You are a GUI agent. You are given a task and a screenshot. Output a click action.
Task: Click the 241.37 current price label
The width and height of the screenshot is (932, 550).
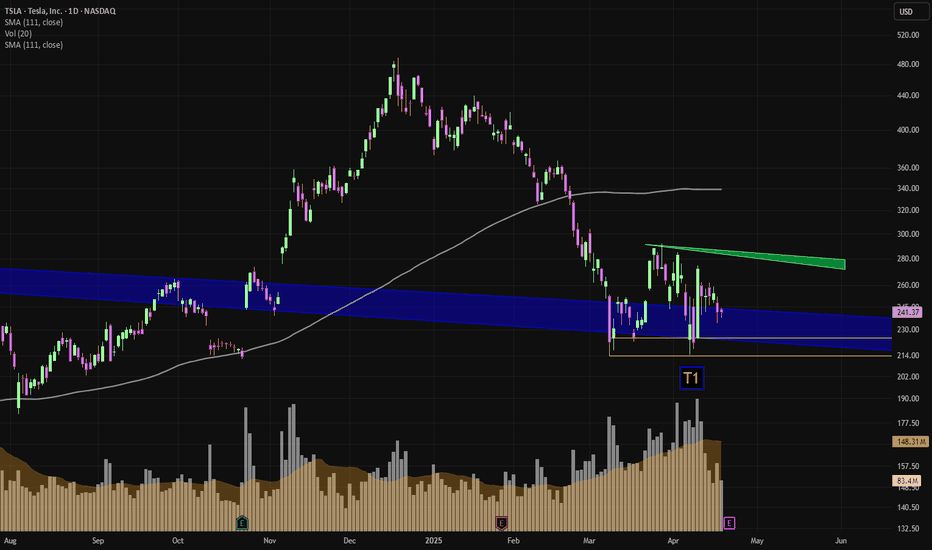(907, 312)
